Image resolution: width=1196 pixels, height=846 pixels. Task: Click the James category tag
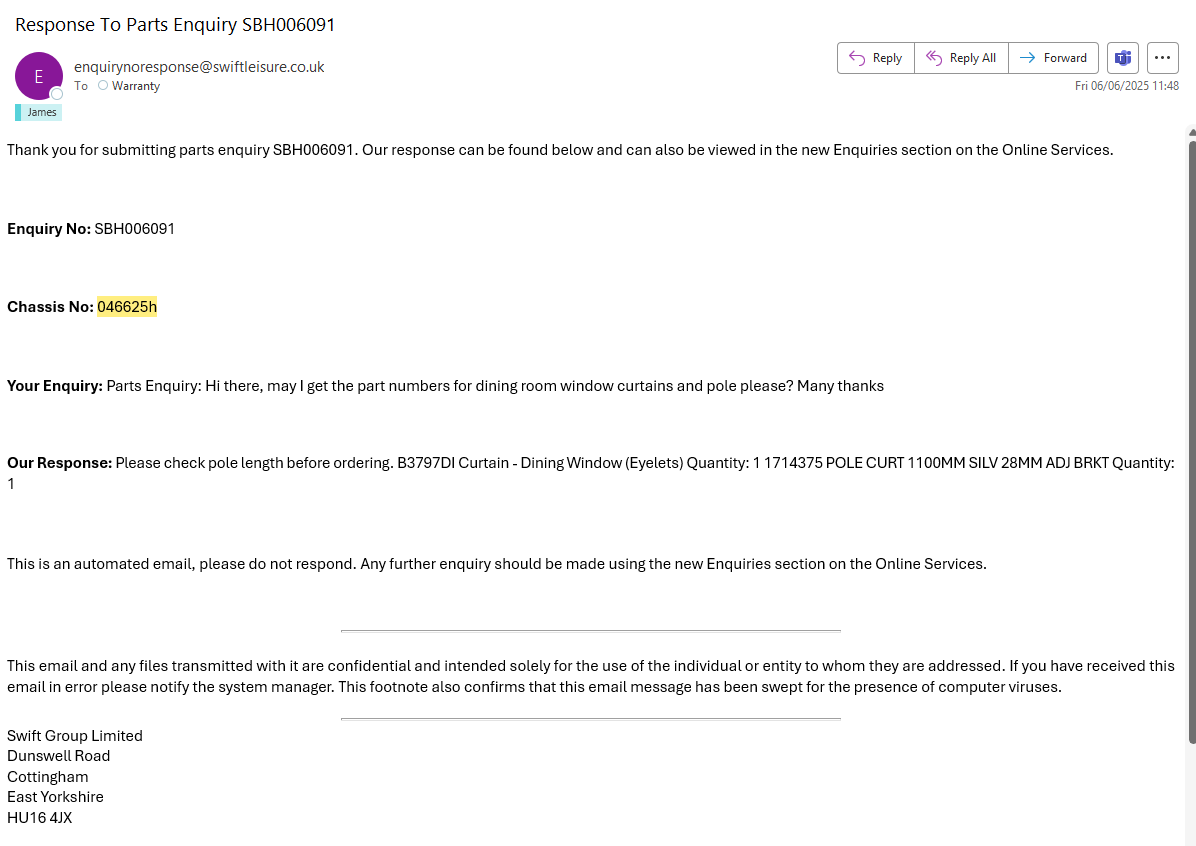click(41, 112)
